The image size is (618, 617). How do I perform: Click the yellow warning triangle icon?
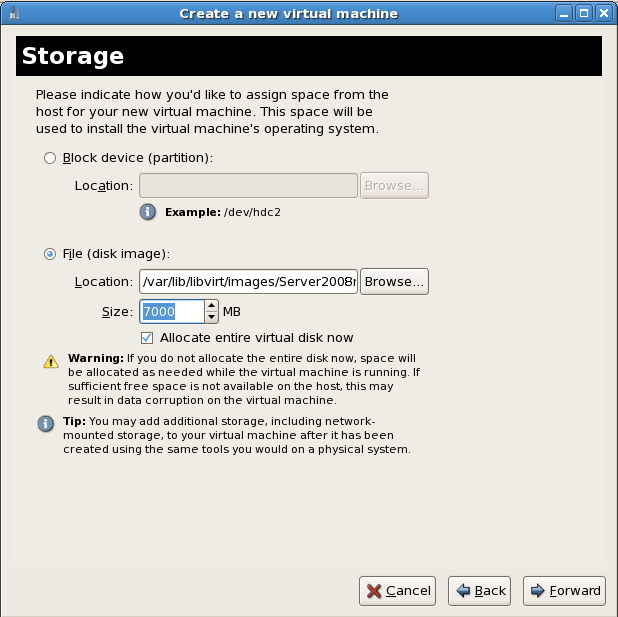[x=51, y=361]
